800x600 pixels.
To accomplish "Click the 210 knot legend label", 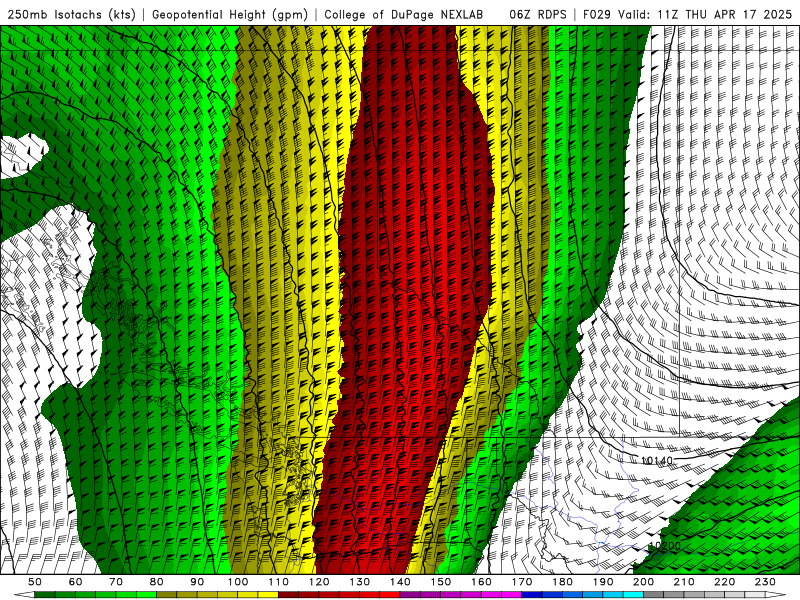I will (684, 582).
